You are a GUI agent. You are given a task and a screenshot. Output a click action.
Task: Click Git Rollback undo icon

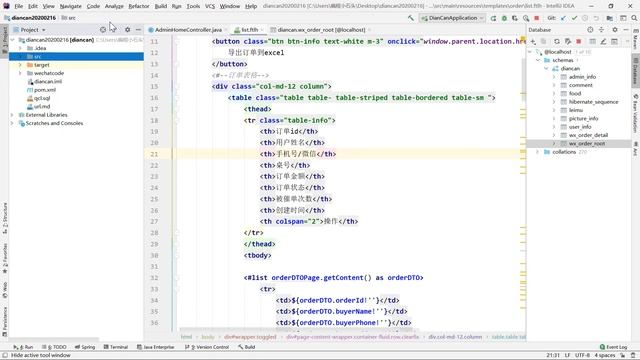point(596,18)
